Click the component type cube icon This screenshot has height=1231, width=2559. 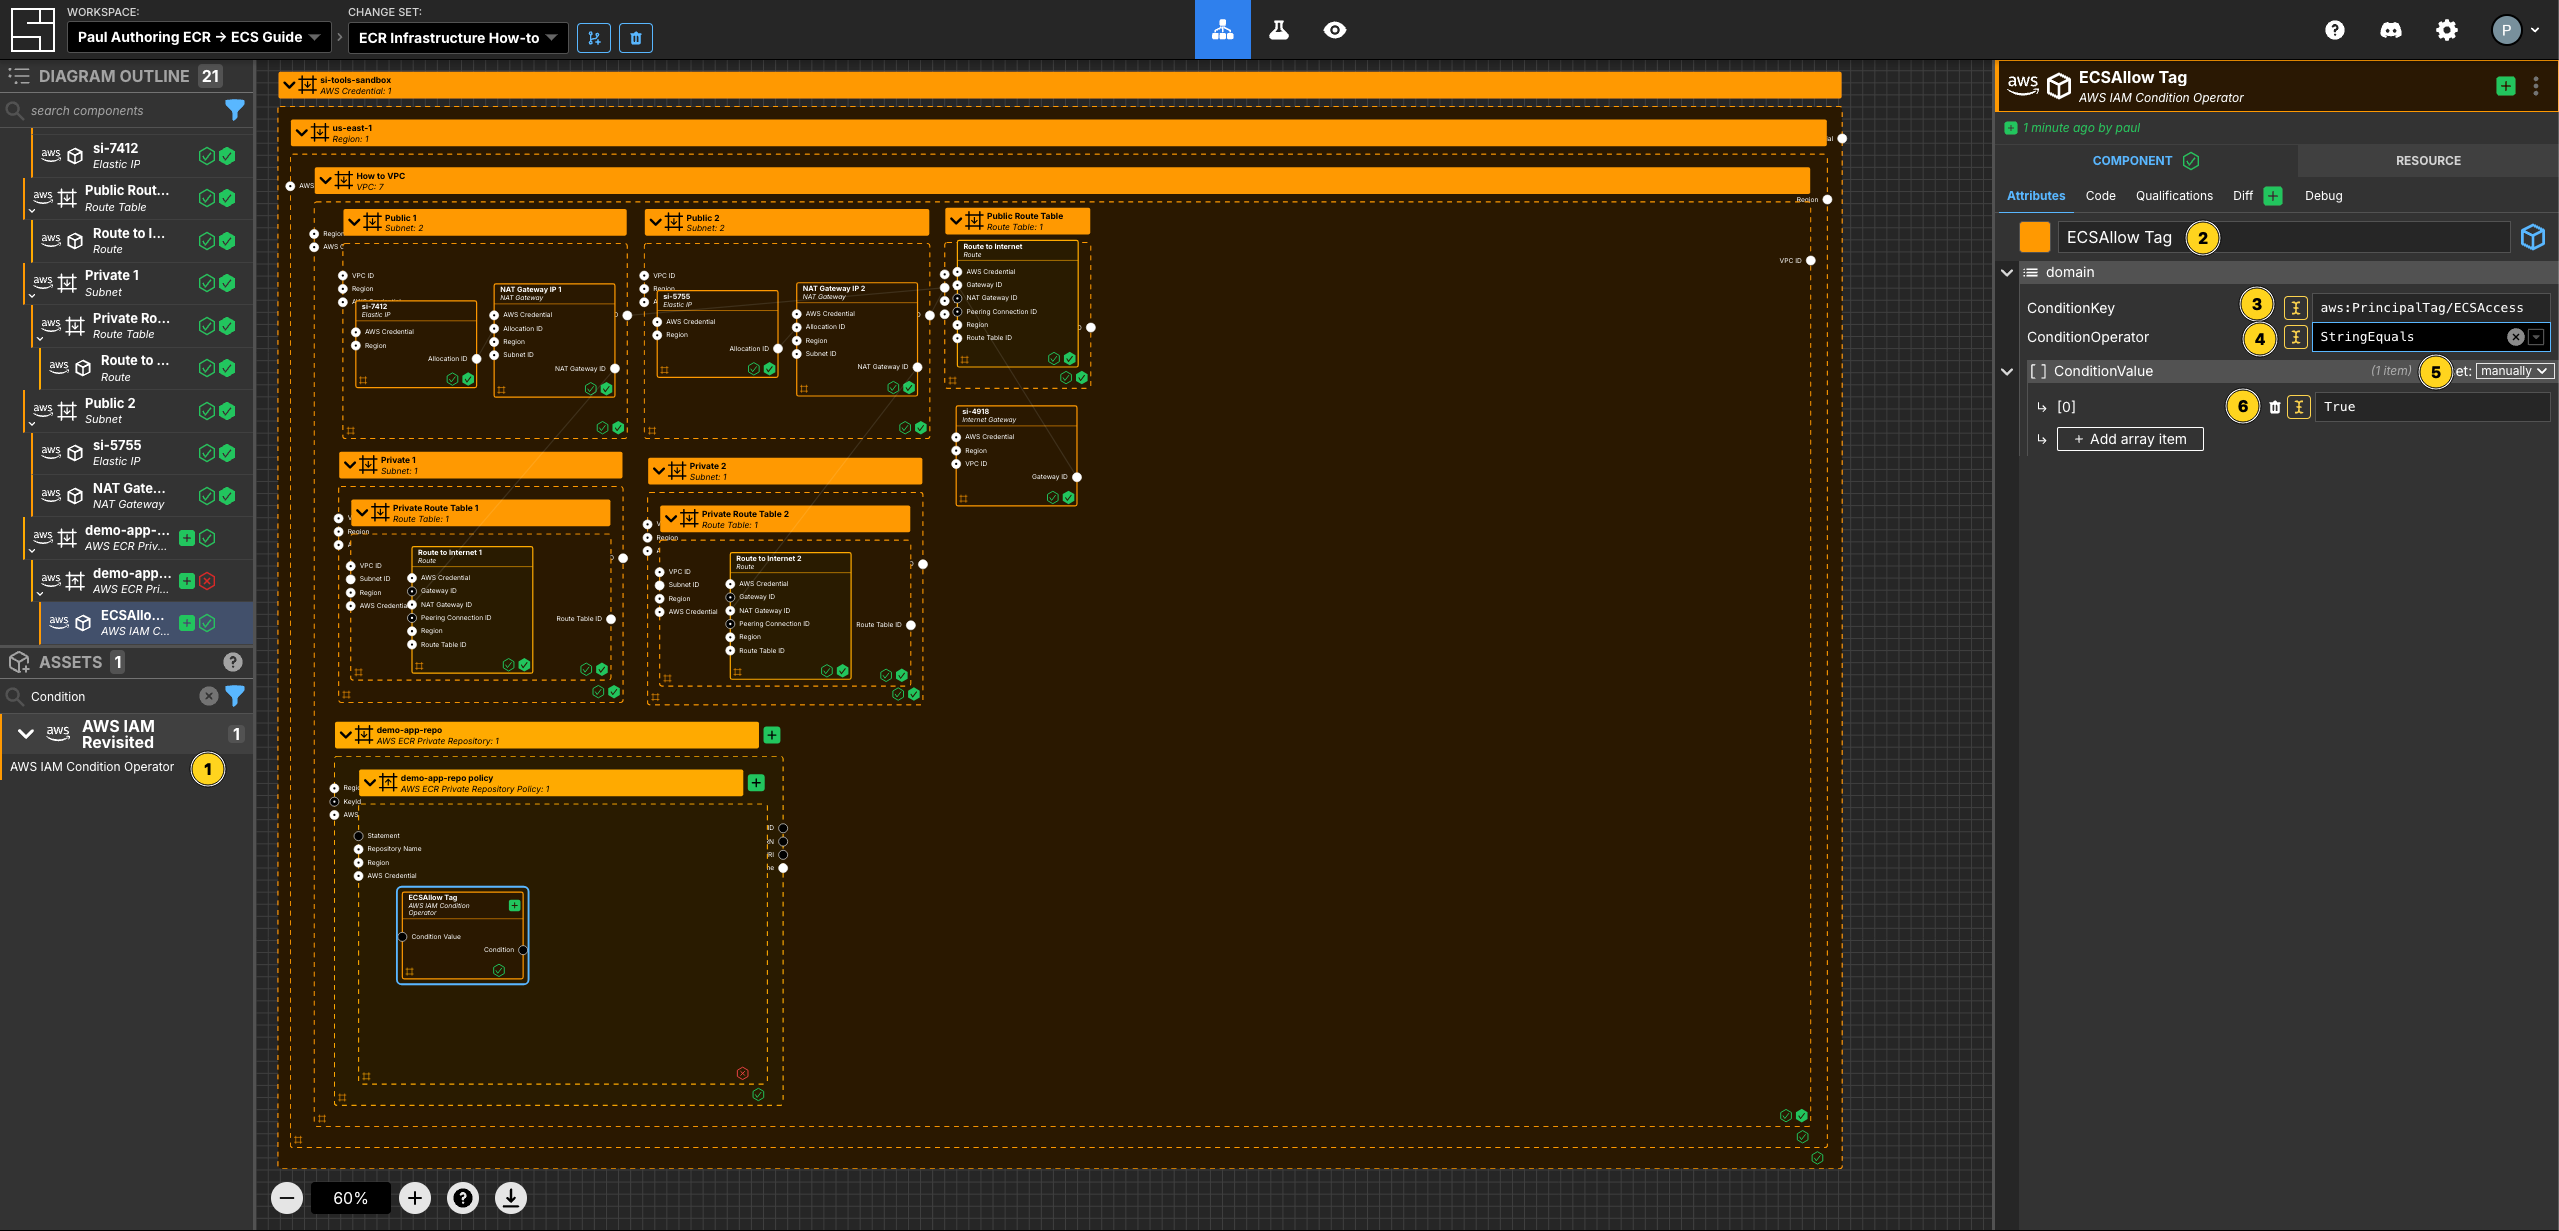point(2533,237)
